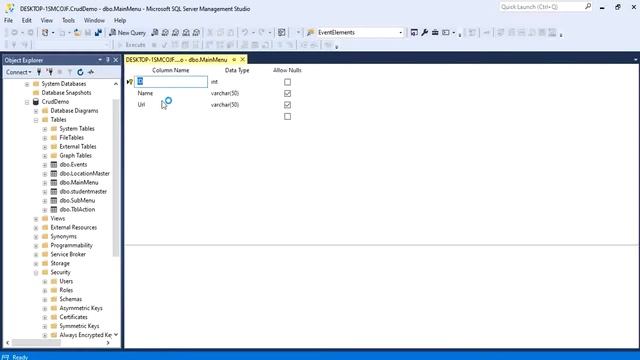Open the Toolbox briefcase icon

click(x=435, y=33)
